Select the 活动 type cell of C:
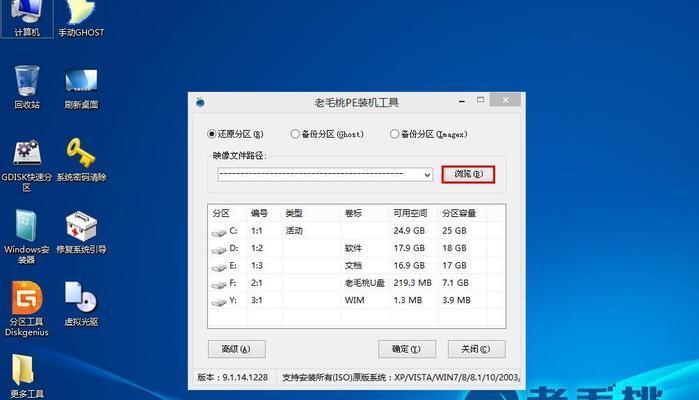Screen dimensions: 699x400 click(x=294, y=231)
